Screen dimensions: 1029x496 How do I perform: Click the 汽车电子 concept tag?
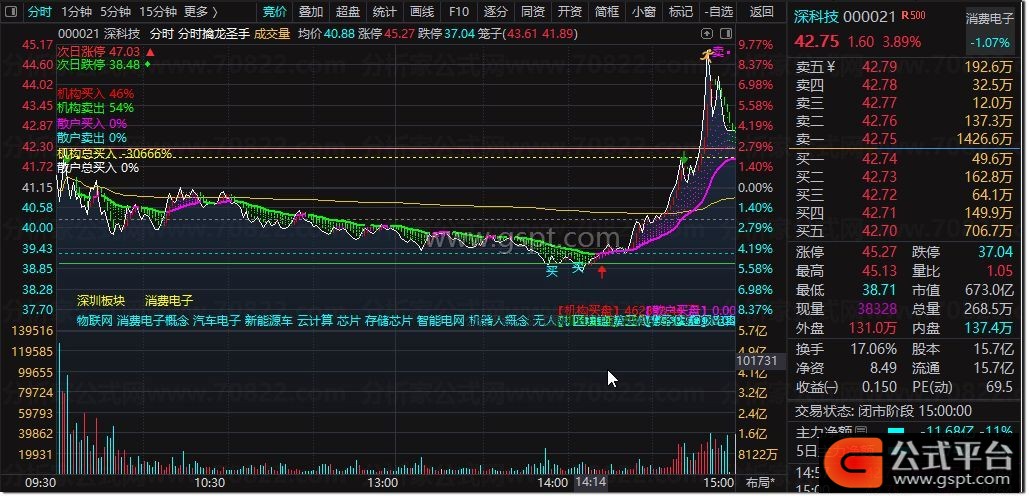(217, 321)
